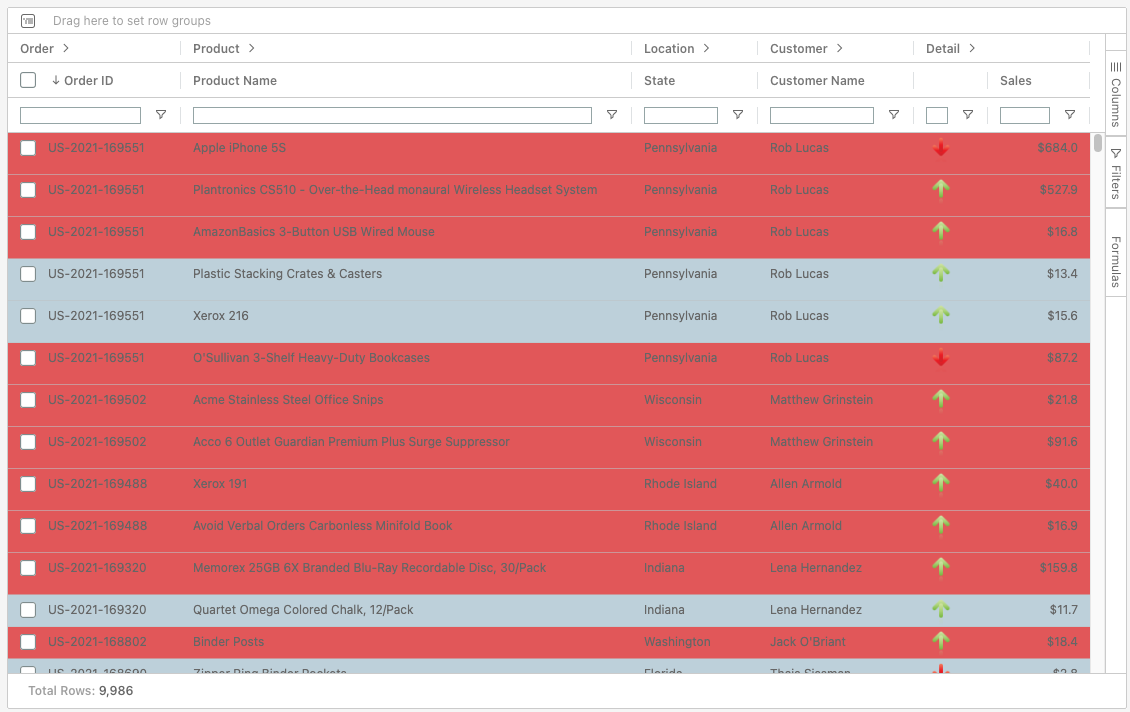1130x712 pixels.
Task: Click the row group icon in drag panel
Action: point(28,21)
